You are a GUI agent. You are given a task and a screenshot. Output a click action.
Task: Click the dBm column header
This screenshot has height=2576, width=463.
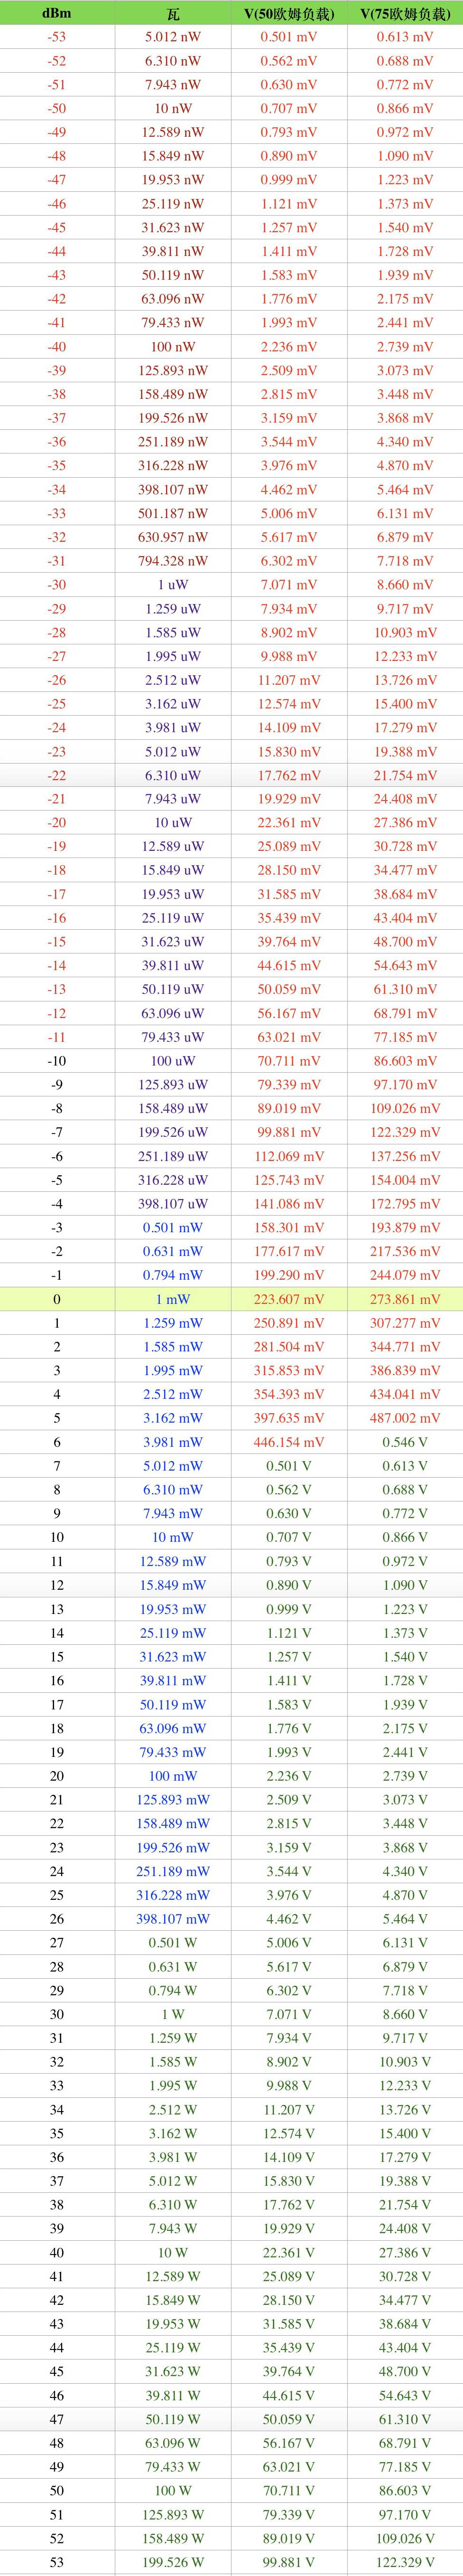tap(57, 13)
